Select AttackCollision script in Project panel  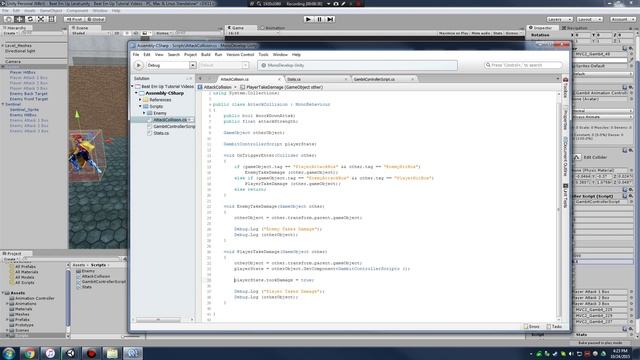(95, 276)
